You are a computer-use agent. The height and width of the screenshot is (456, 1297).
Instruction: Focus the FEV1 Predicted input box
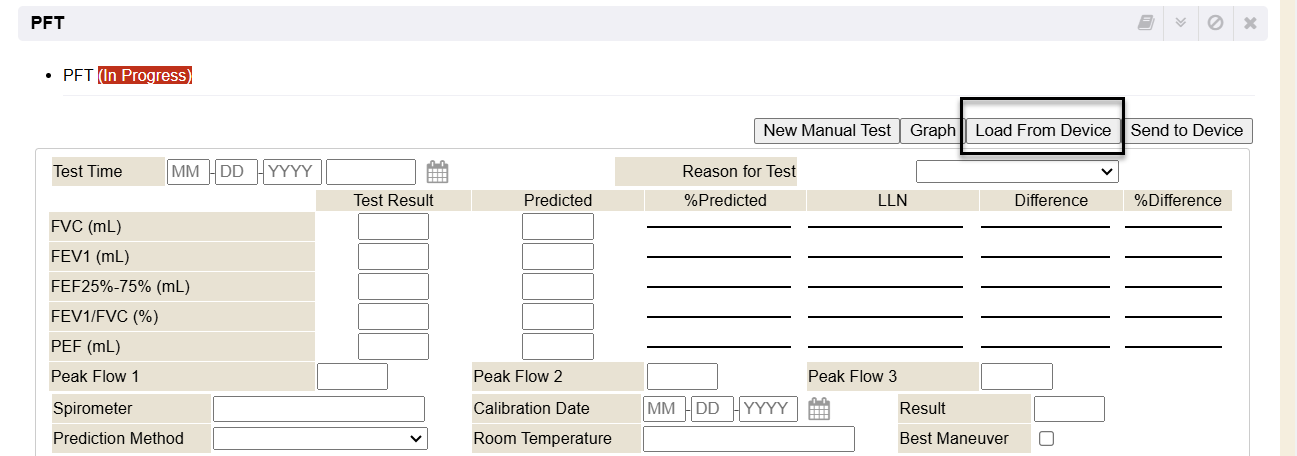(x=557, y=257)
